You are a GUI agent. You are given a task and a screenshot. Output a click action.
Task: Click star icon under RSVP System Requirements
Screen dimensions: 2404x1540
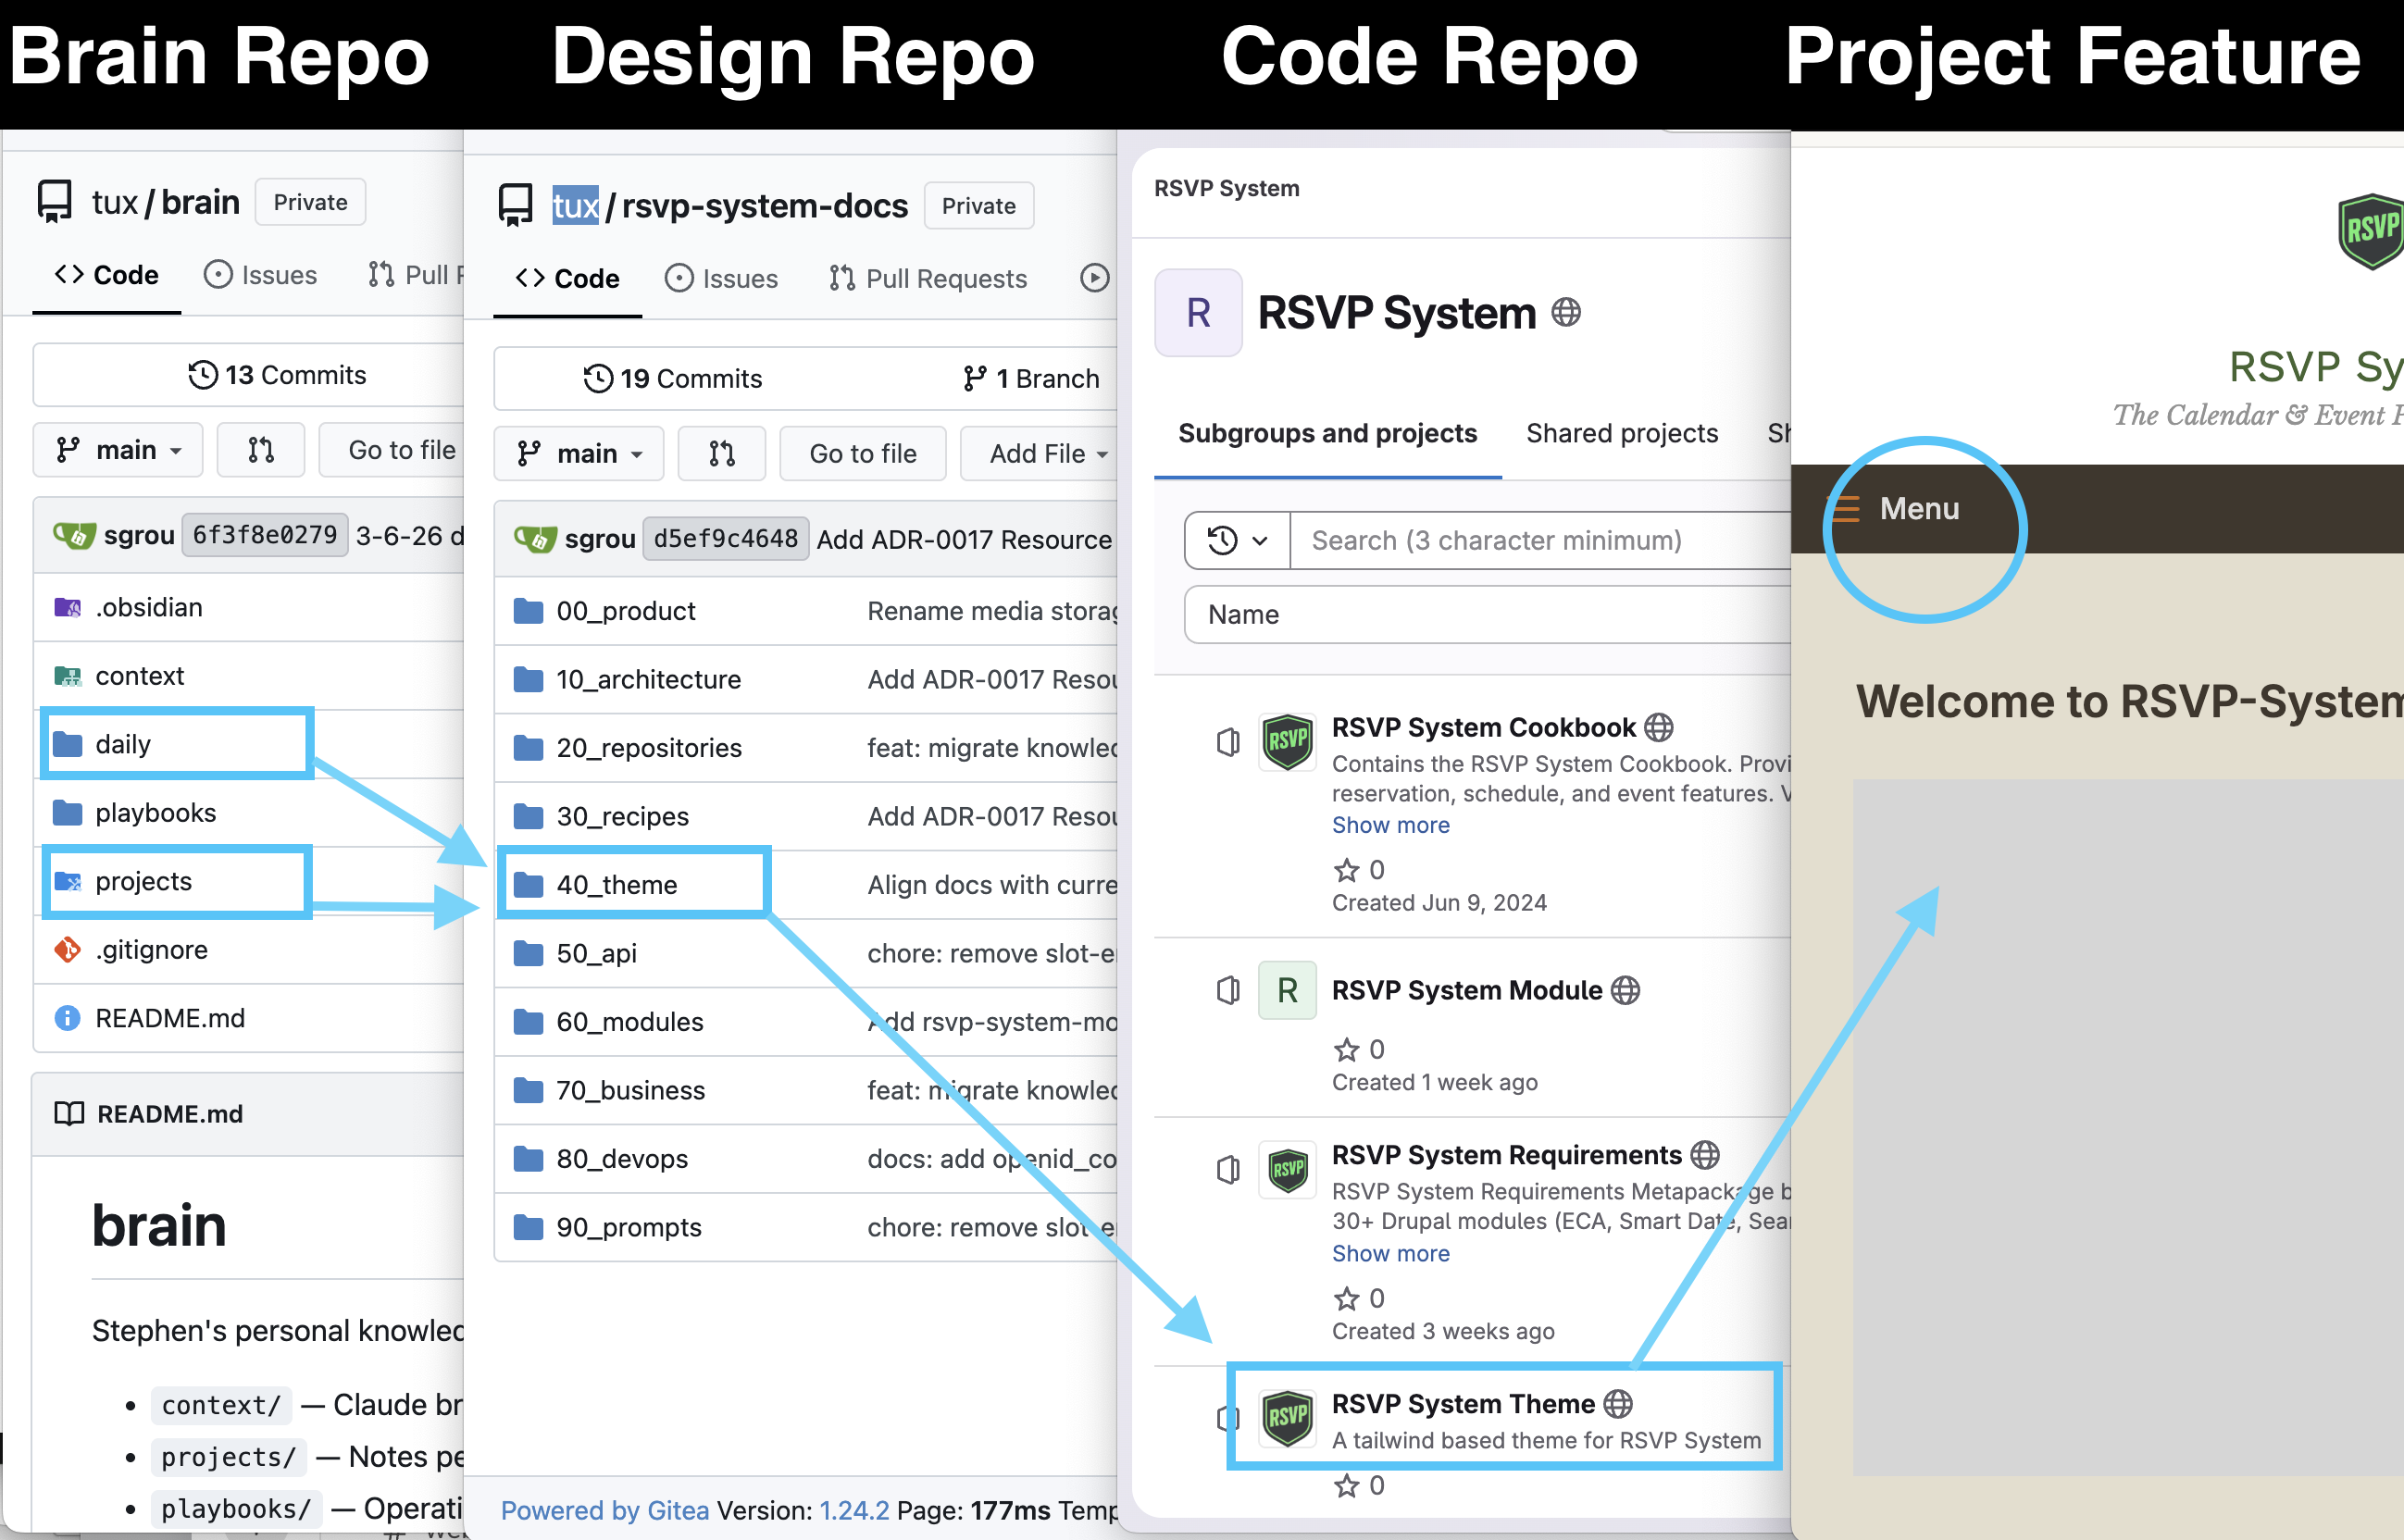[1347, 1298]
